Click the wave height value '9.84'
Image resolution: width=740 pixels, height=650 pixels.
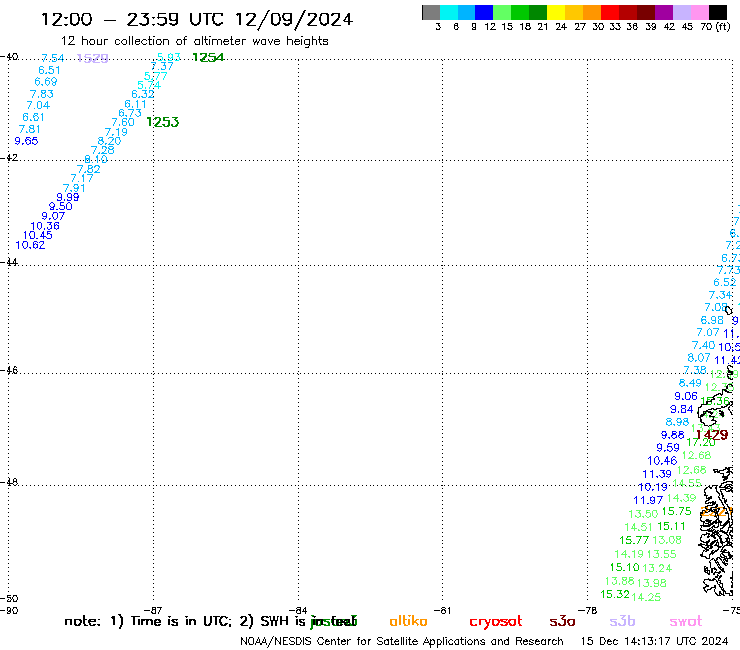pos(681,409)
